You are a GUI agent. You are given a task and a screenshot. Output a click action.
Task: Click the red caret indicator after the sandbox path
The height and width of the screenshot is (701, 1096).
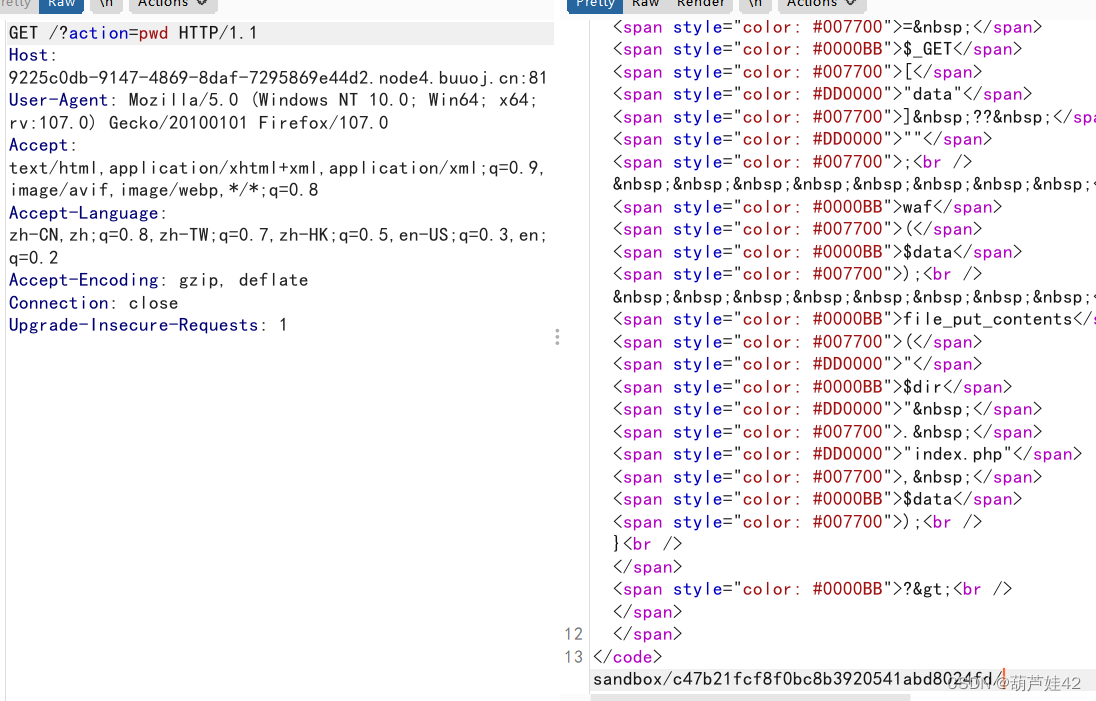point(1002,676)
